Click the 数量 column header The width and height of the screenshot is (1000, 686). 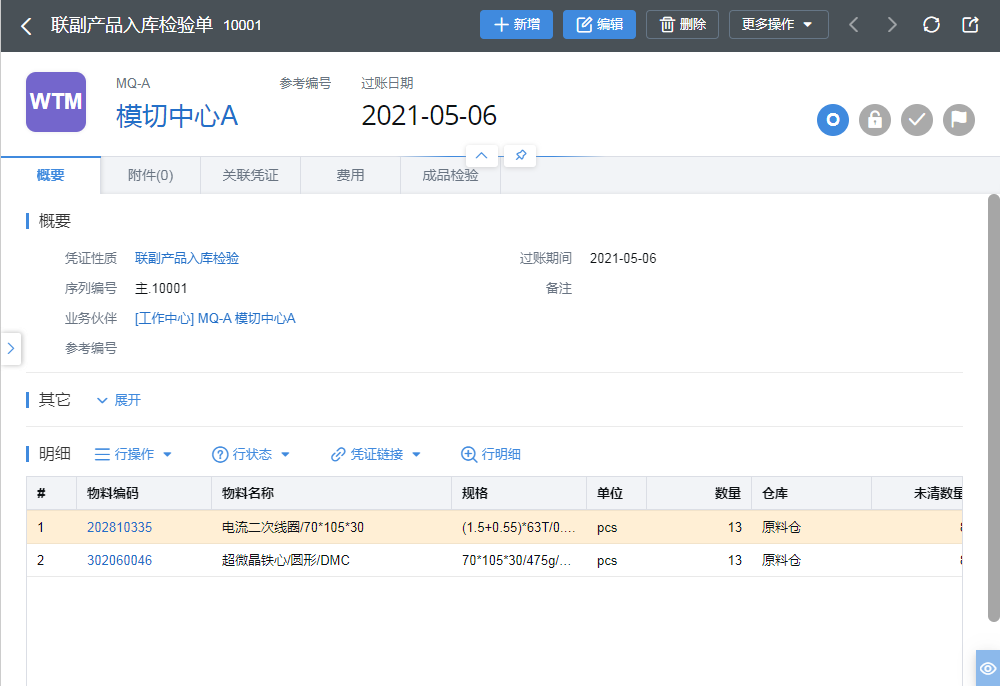tap(699, 493)
